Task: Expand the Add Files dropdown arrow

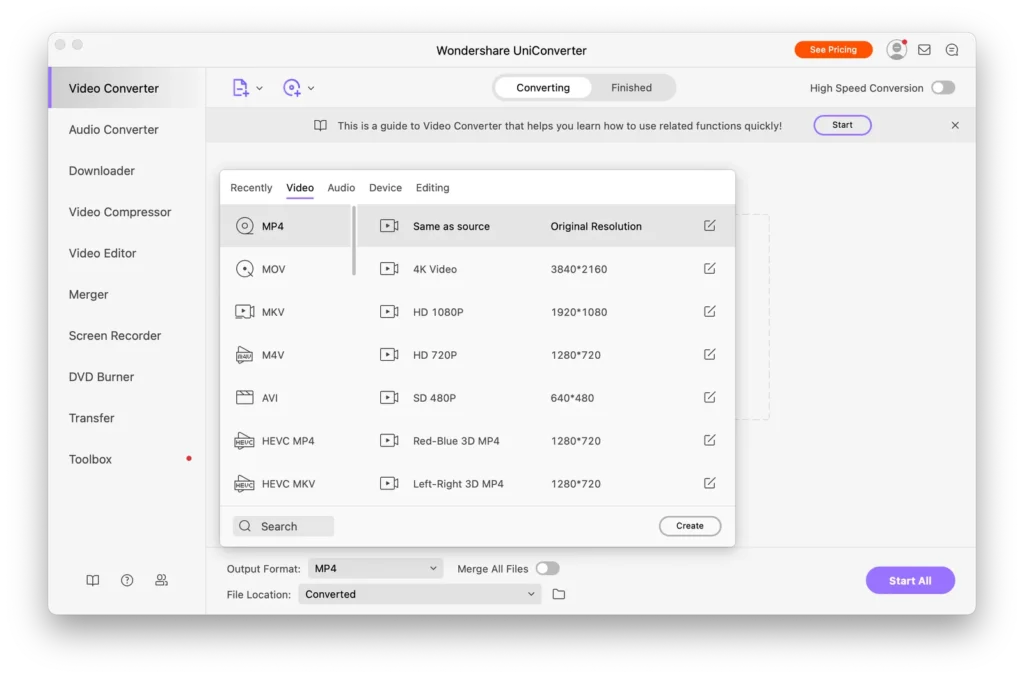Action: point(259,88)
